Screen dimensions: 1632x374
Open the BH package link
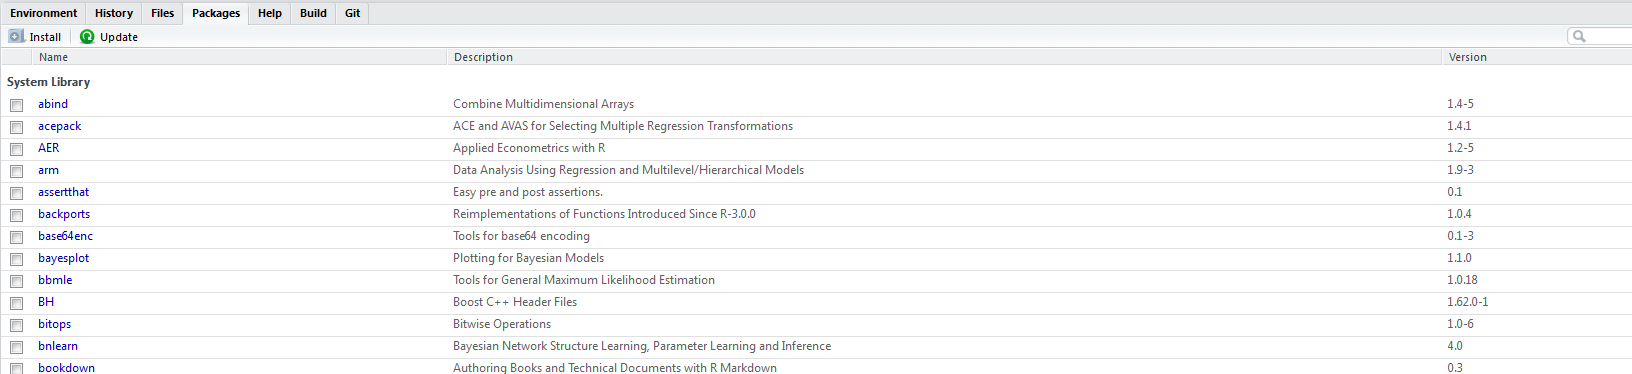point(46,302)
